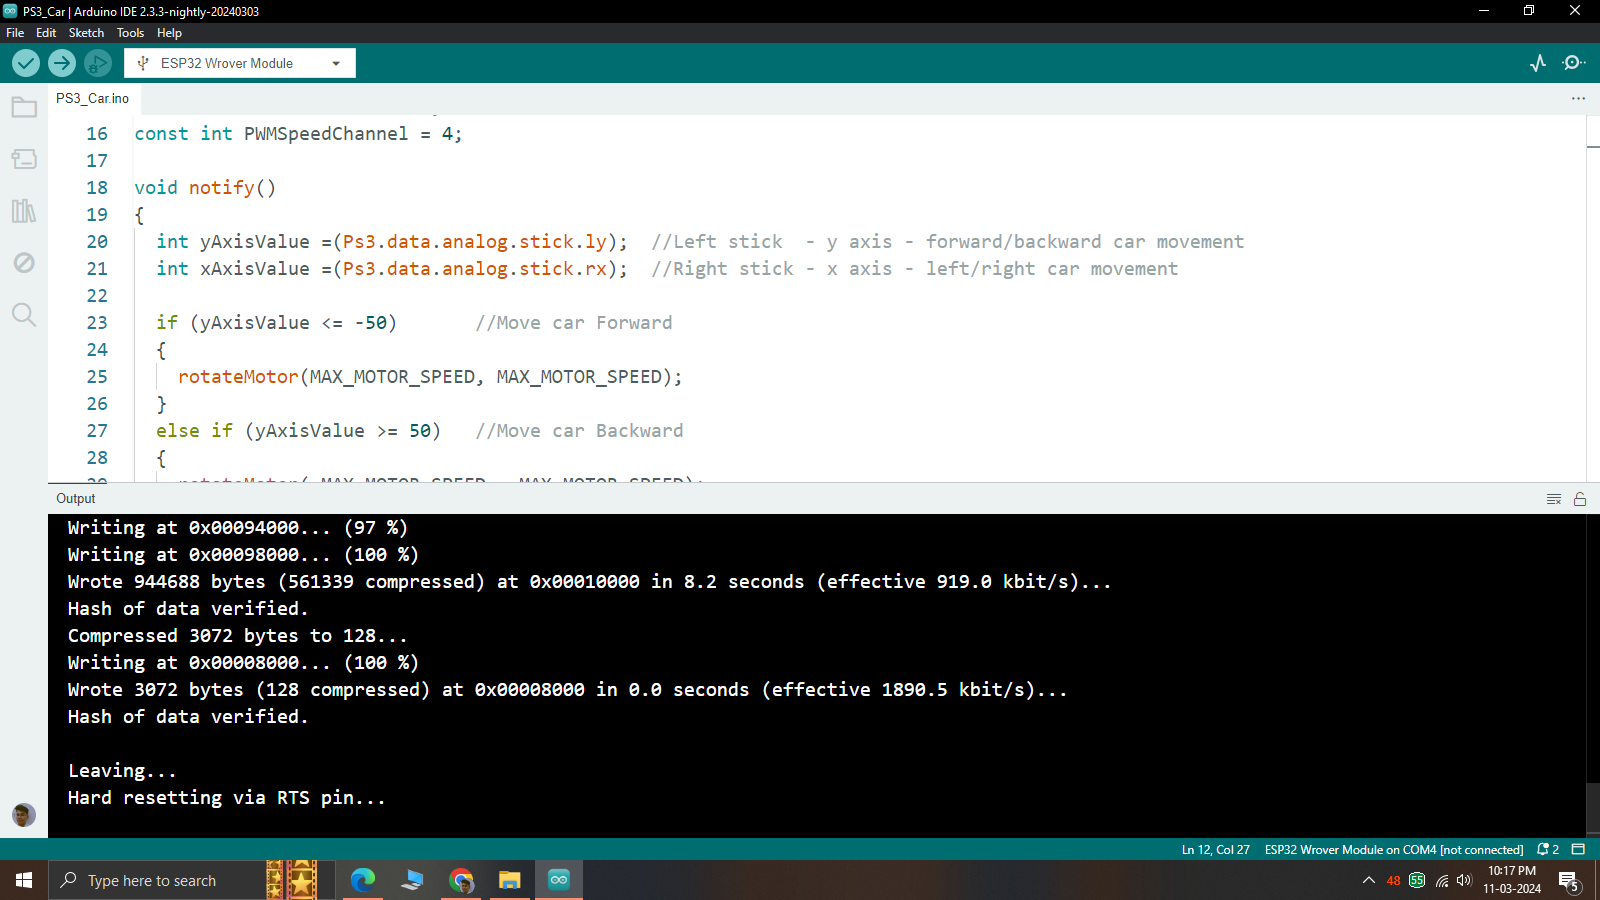Click the //Move car Backward comment
The width and height of the screenshot is (1600, 900).
click(x=580, y=431)
